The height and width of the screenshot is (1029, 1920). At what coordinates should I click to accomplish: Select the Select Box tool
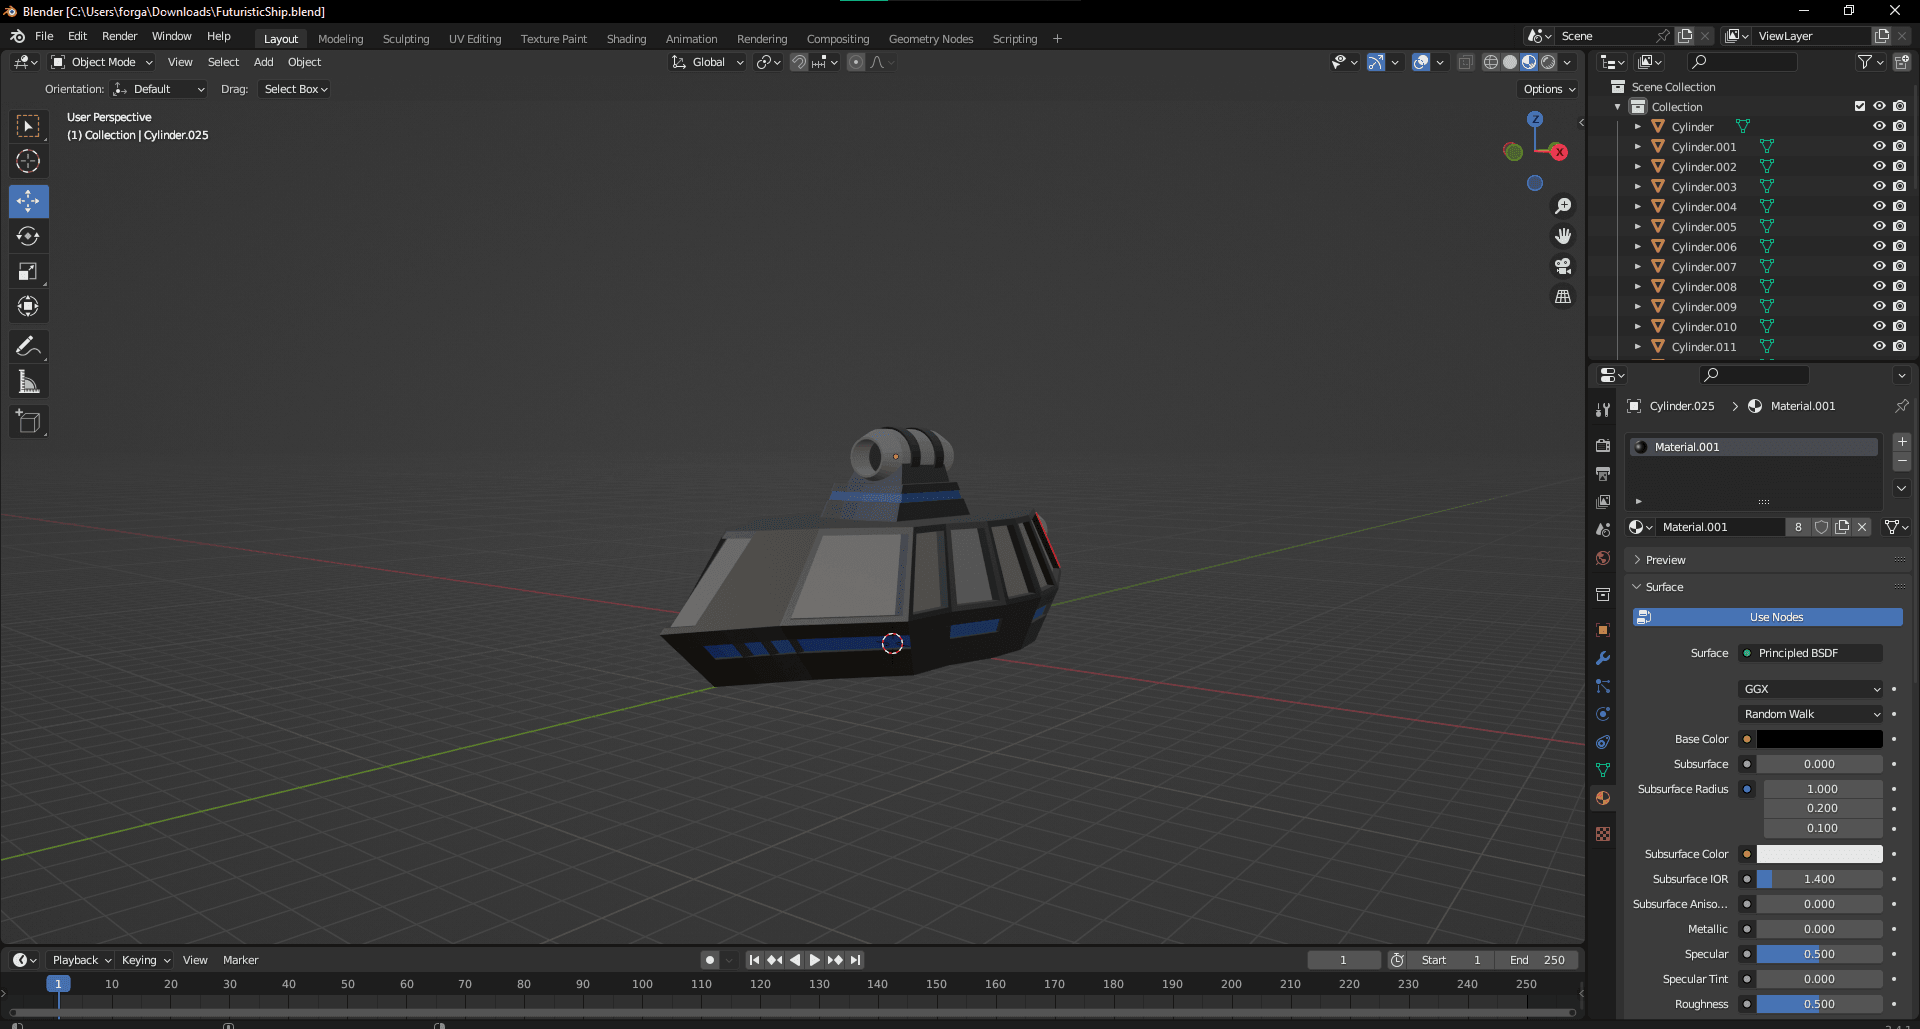click(28, 126)
